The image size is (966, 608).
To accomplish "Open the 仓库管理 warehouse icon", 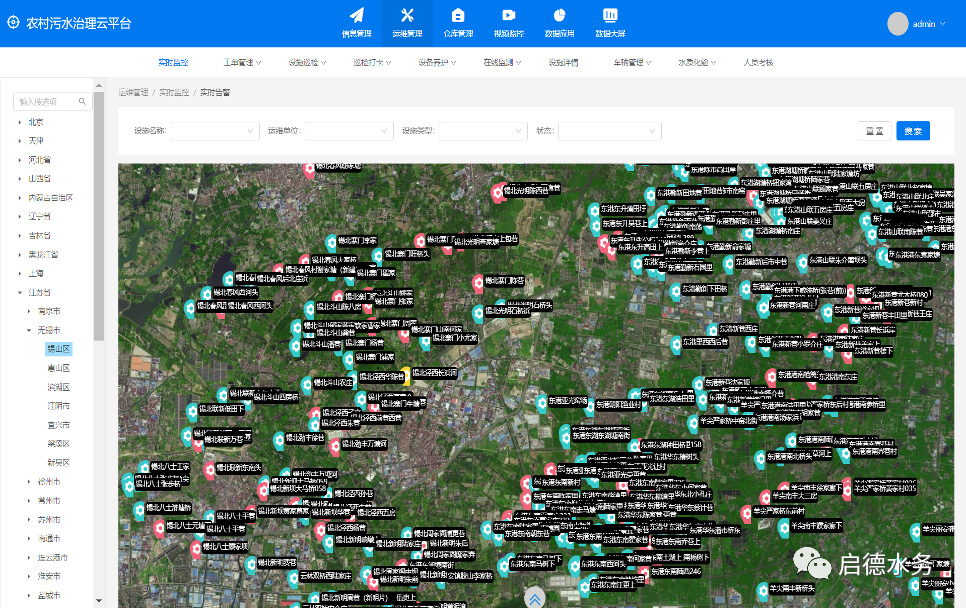I will (458, 16).
